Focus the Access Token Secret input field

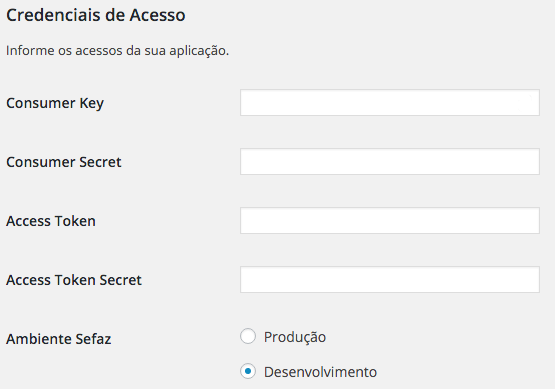coord(390,280)
